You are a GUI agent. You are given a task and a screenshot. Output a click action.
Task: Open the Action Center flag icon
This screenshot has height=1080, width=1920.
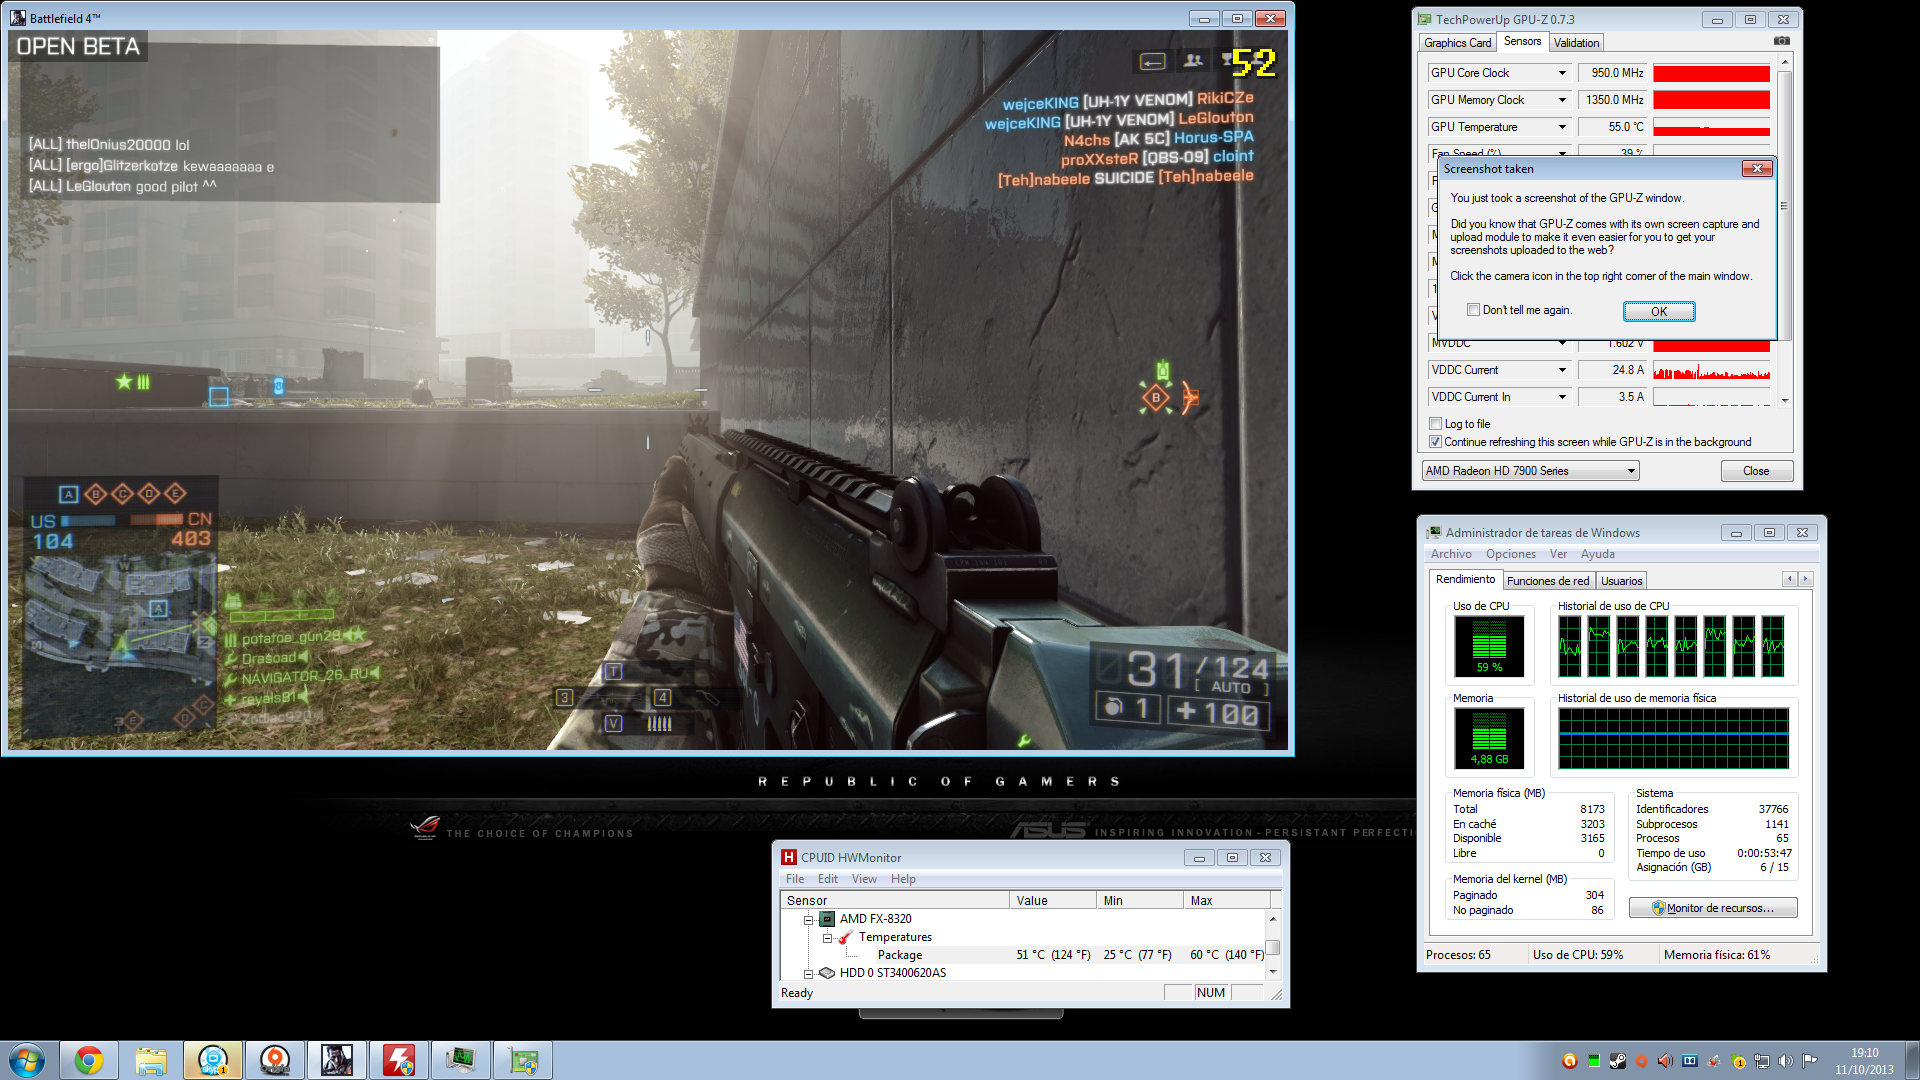coord(1810,1061)
